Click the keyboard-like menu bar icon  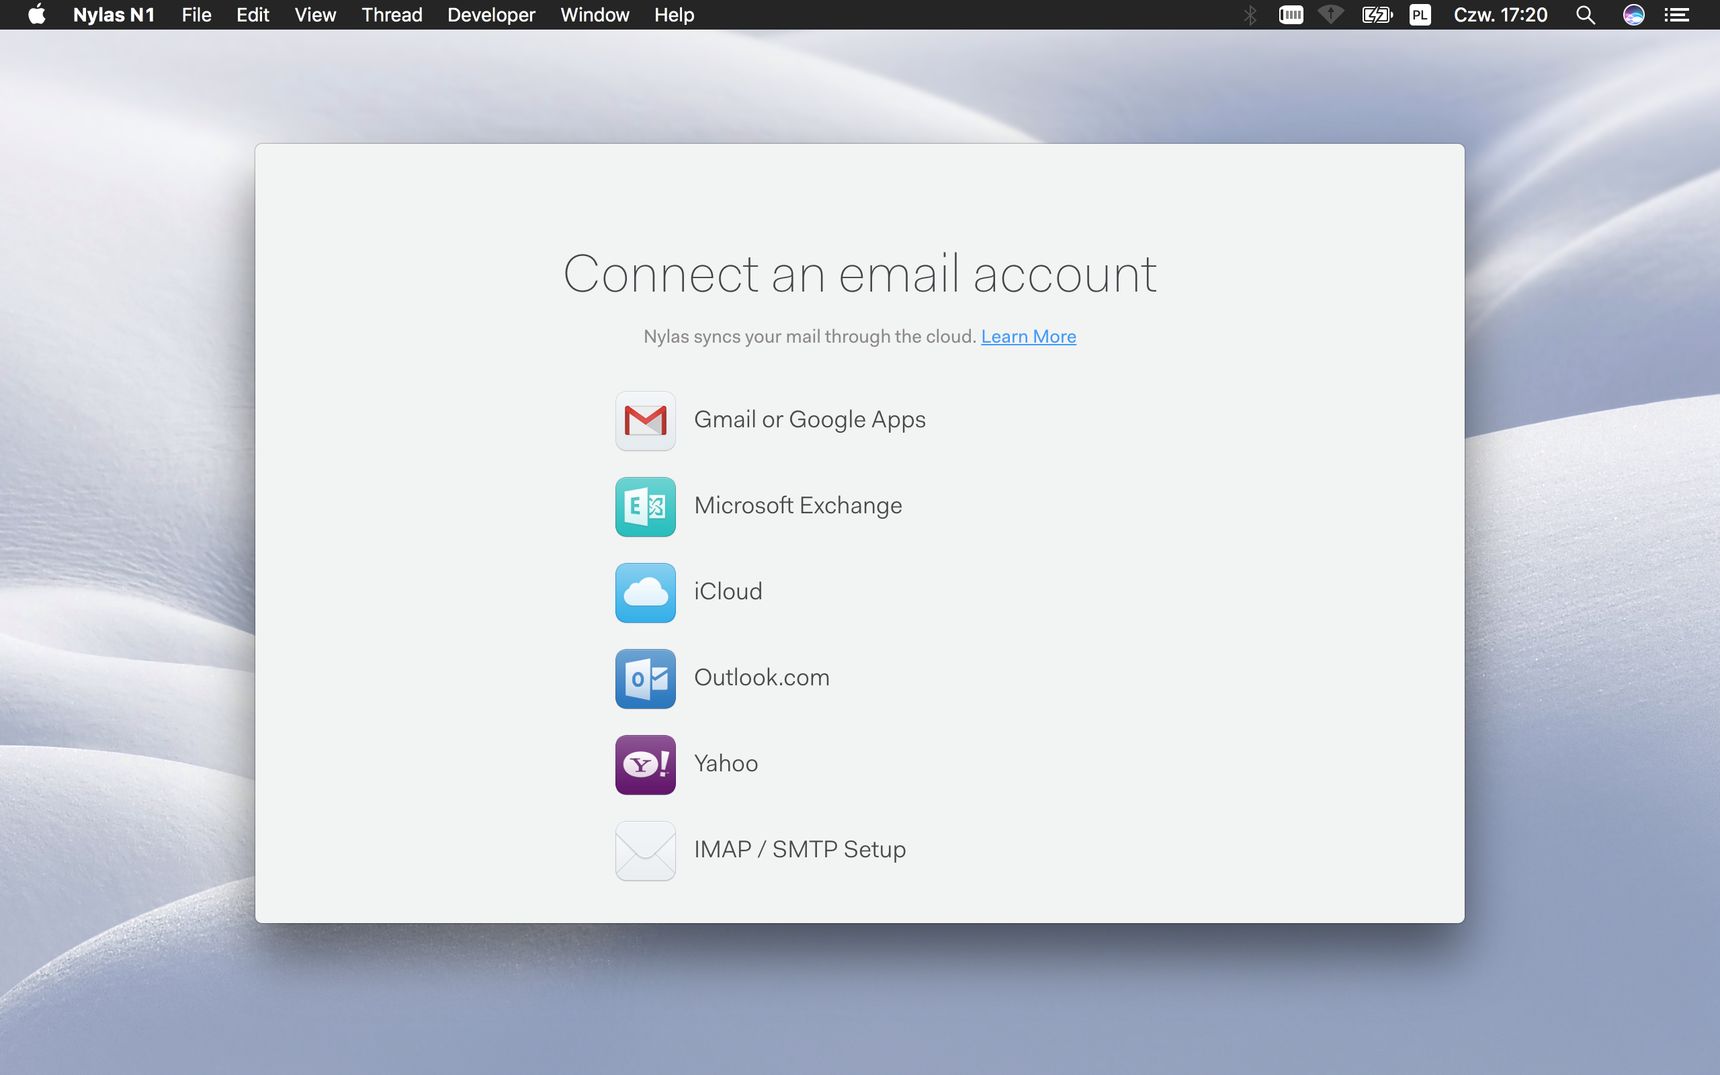1291,15
